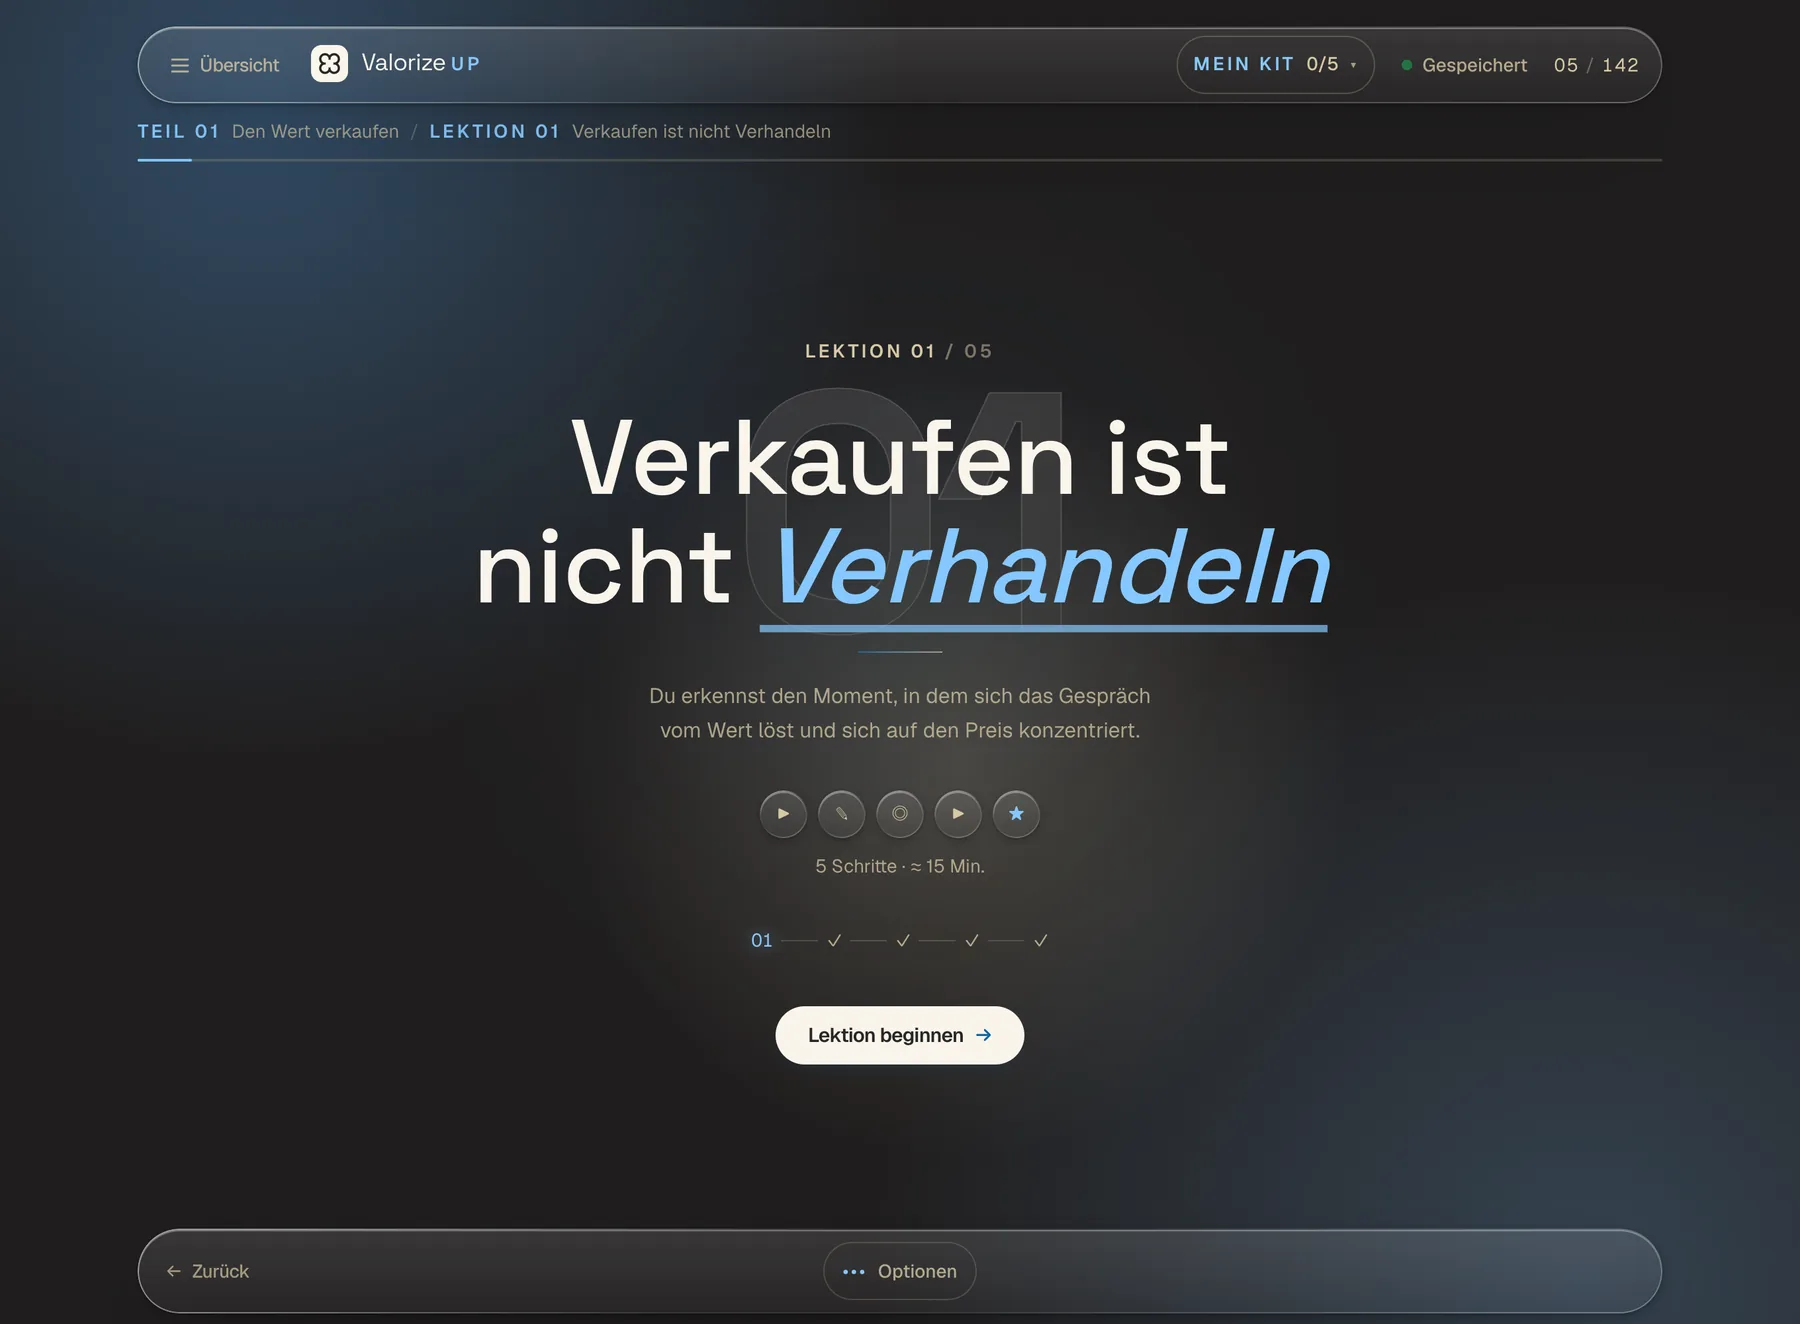Click the Valorize UP logo icon
1800x1324 pixels.
click(x=329, y=64)
